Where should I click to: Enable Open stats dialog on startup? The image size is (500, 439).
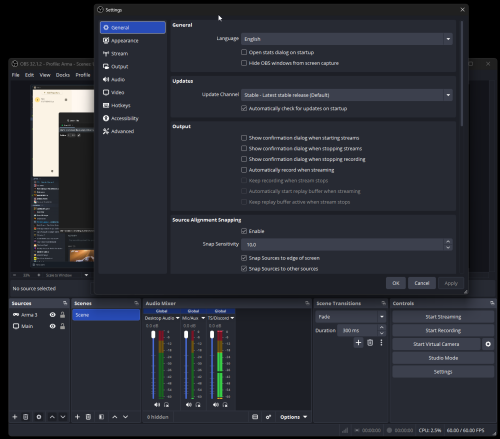point(244,52)
